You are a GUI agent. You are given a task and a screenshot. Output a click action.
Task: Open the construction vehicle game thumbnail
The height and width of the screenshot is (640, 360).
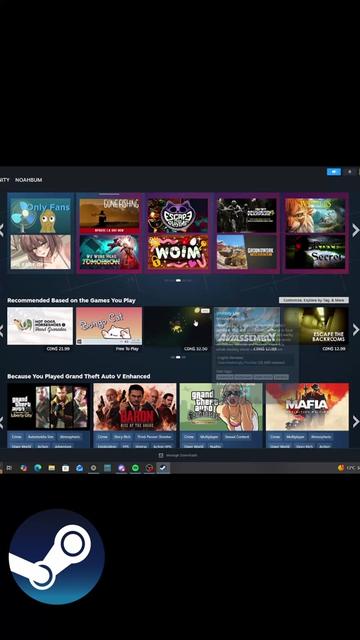247,252
